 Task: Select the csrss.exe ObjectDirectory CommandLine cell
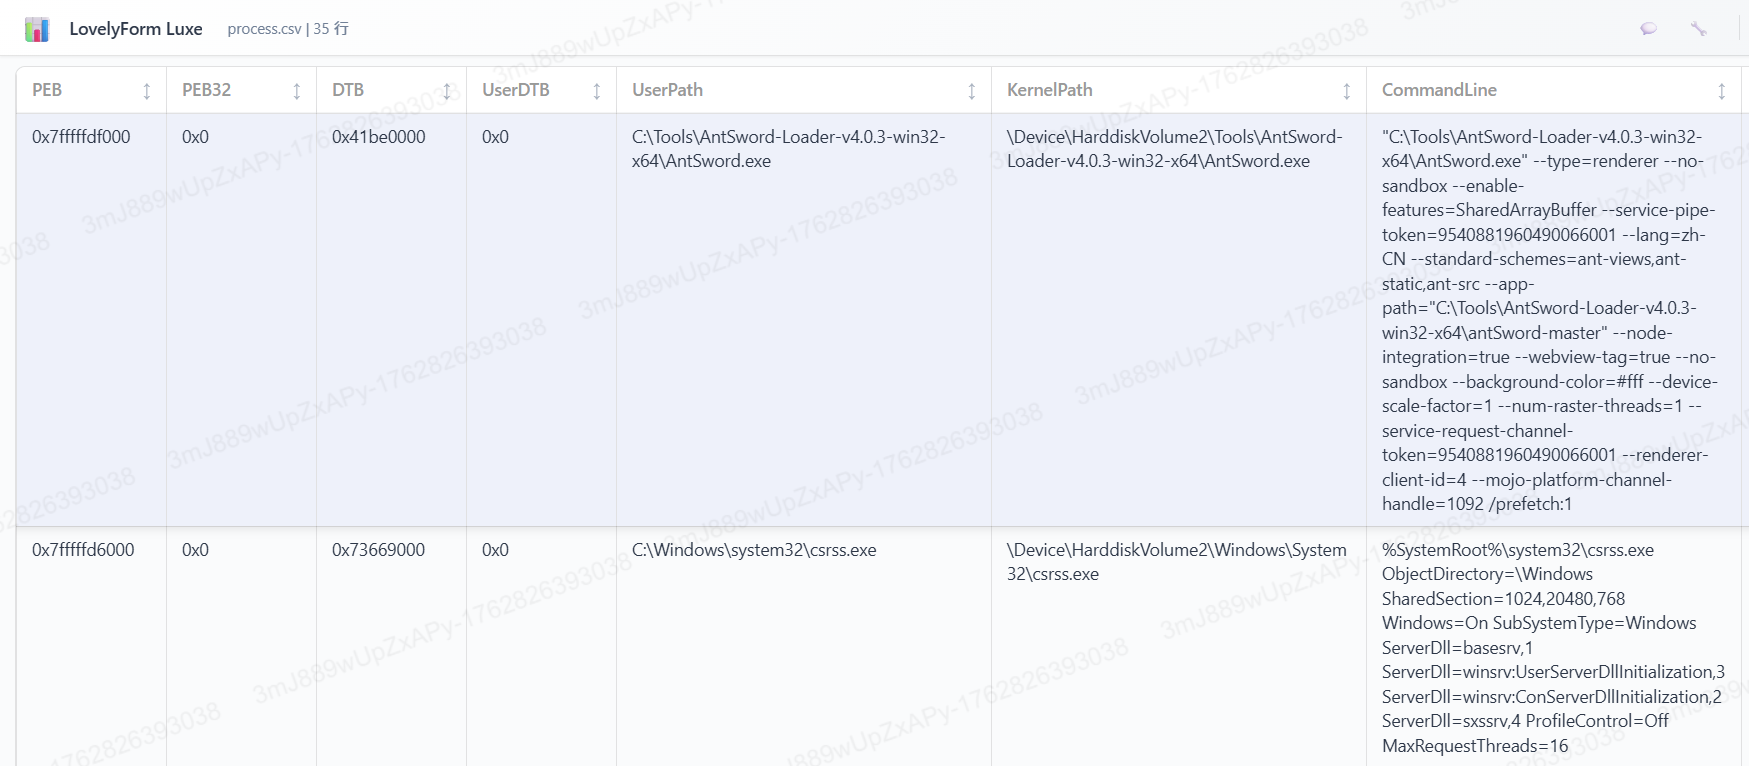(1553, 648)
